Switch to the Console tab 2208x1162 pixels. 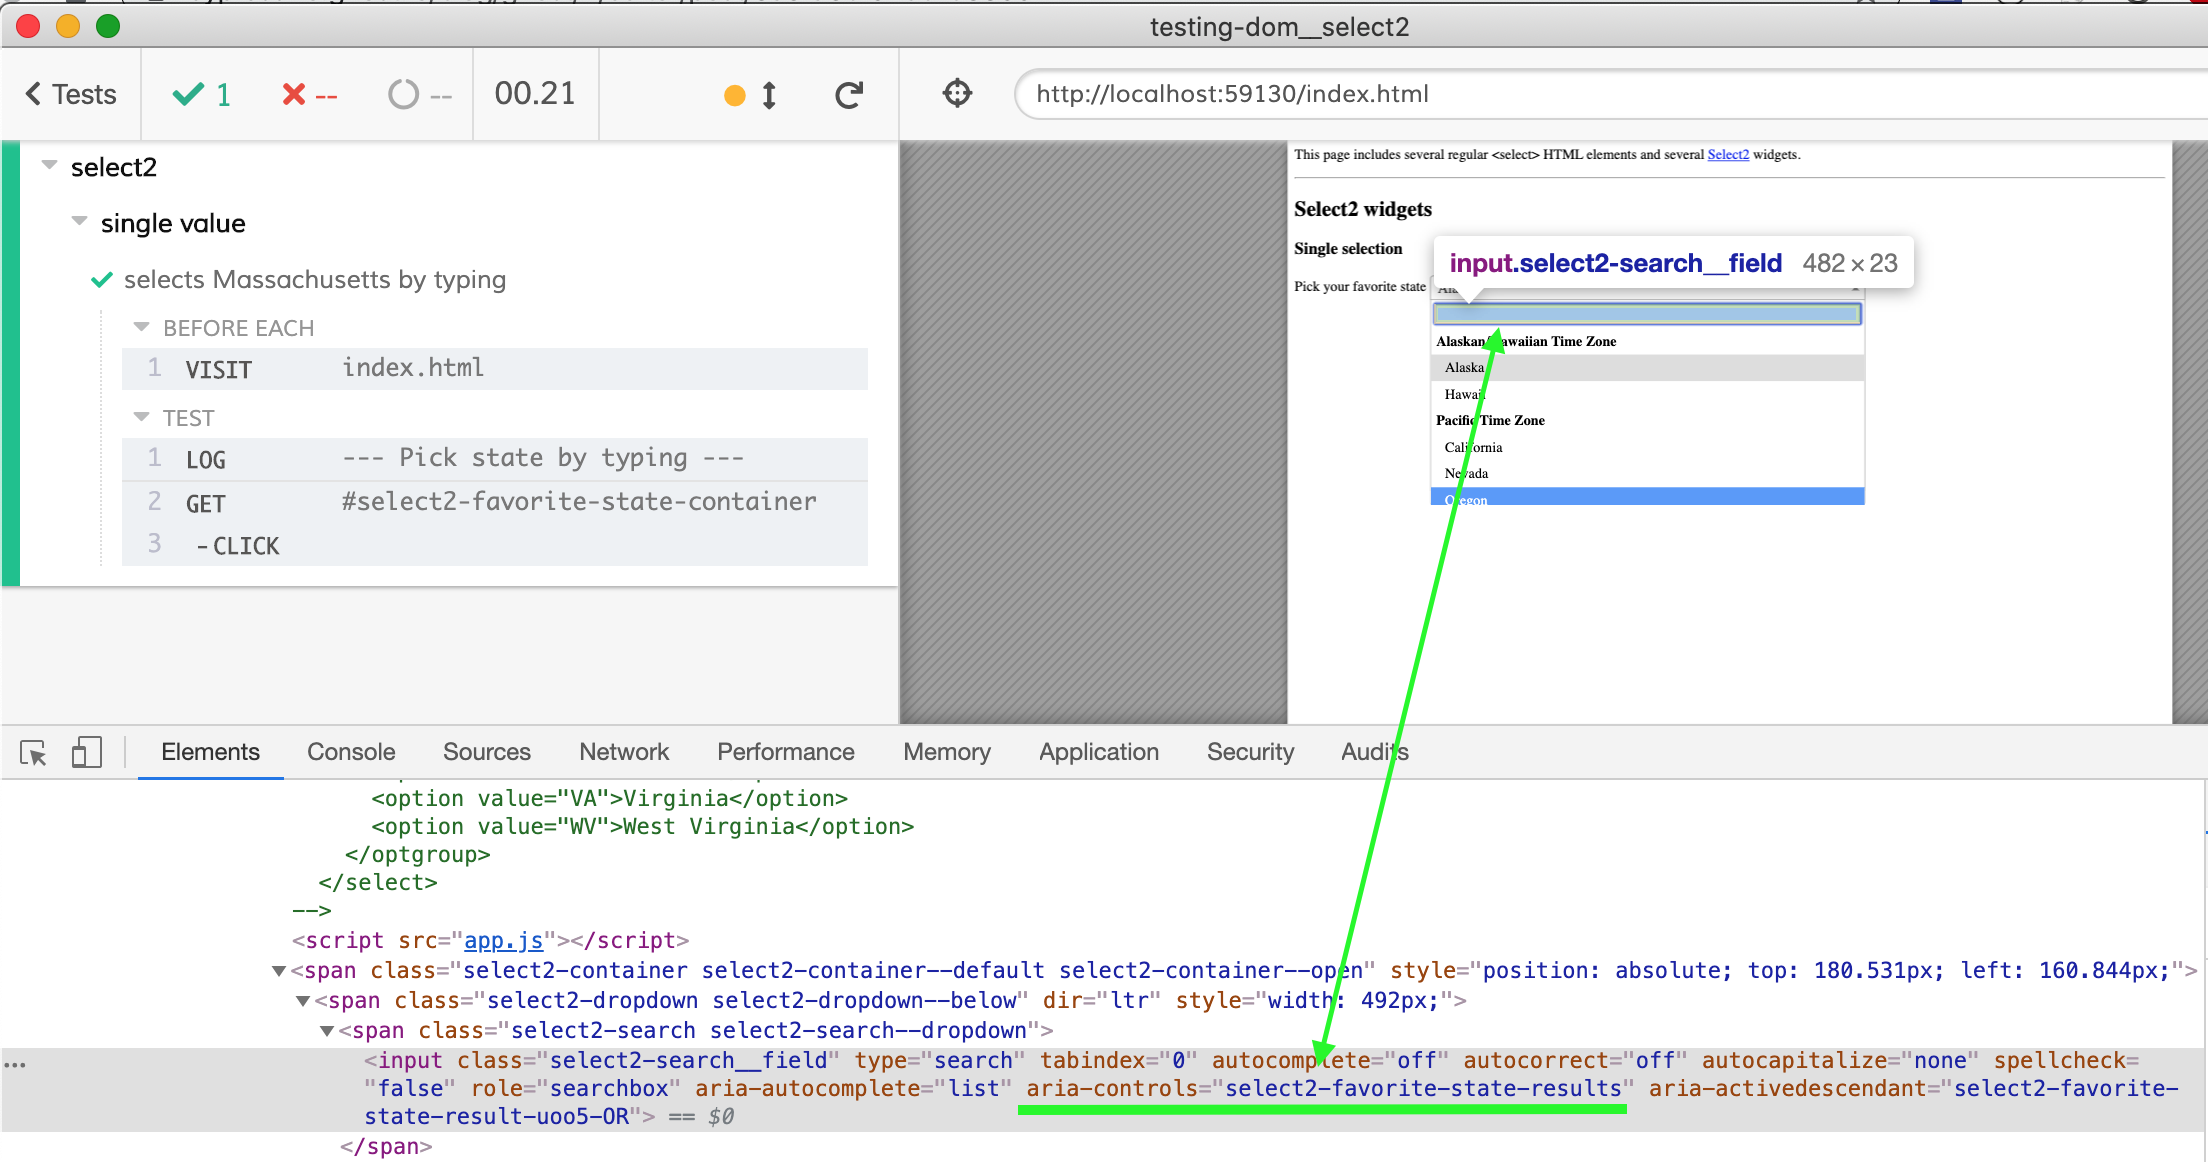coord(351,752)
